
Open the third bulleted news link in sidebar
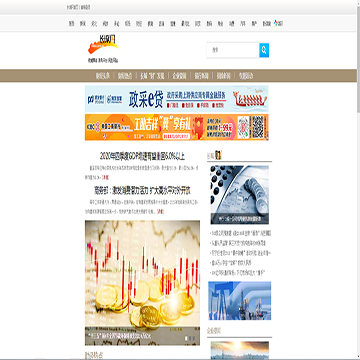[x=241, y=253]
